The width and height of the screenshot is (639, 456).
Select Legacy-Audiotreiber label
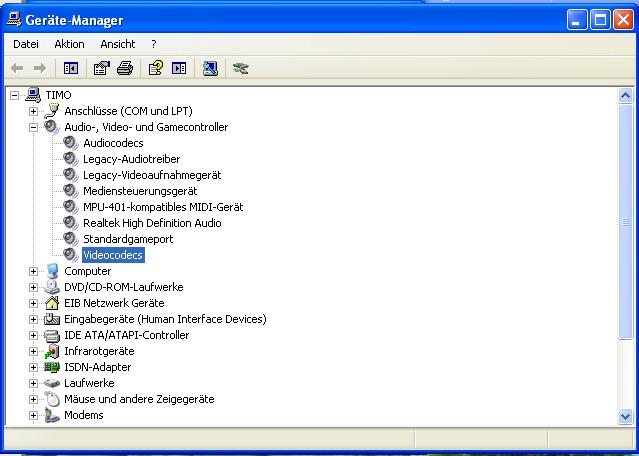click(x=131, y=159)
